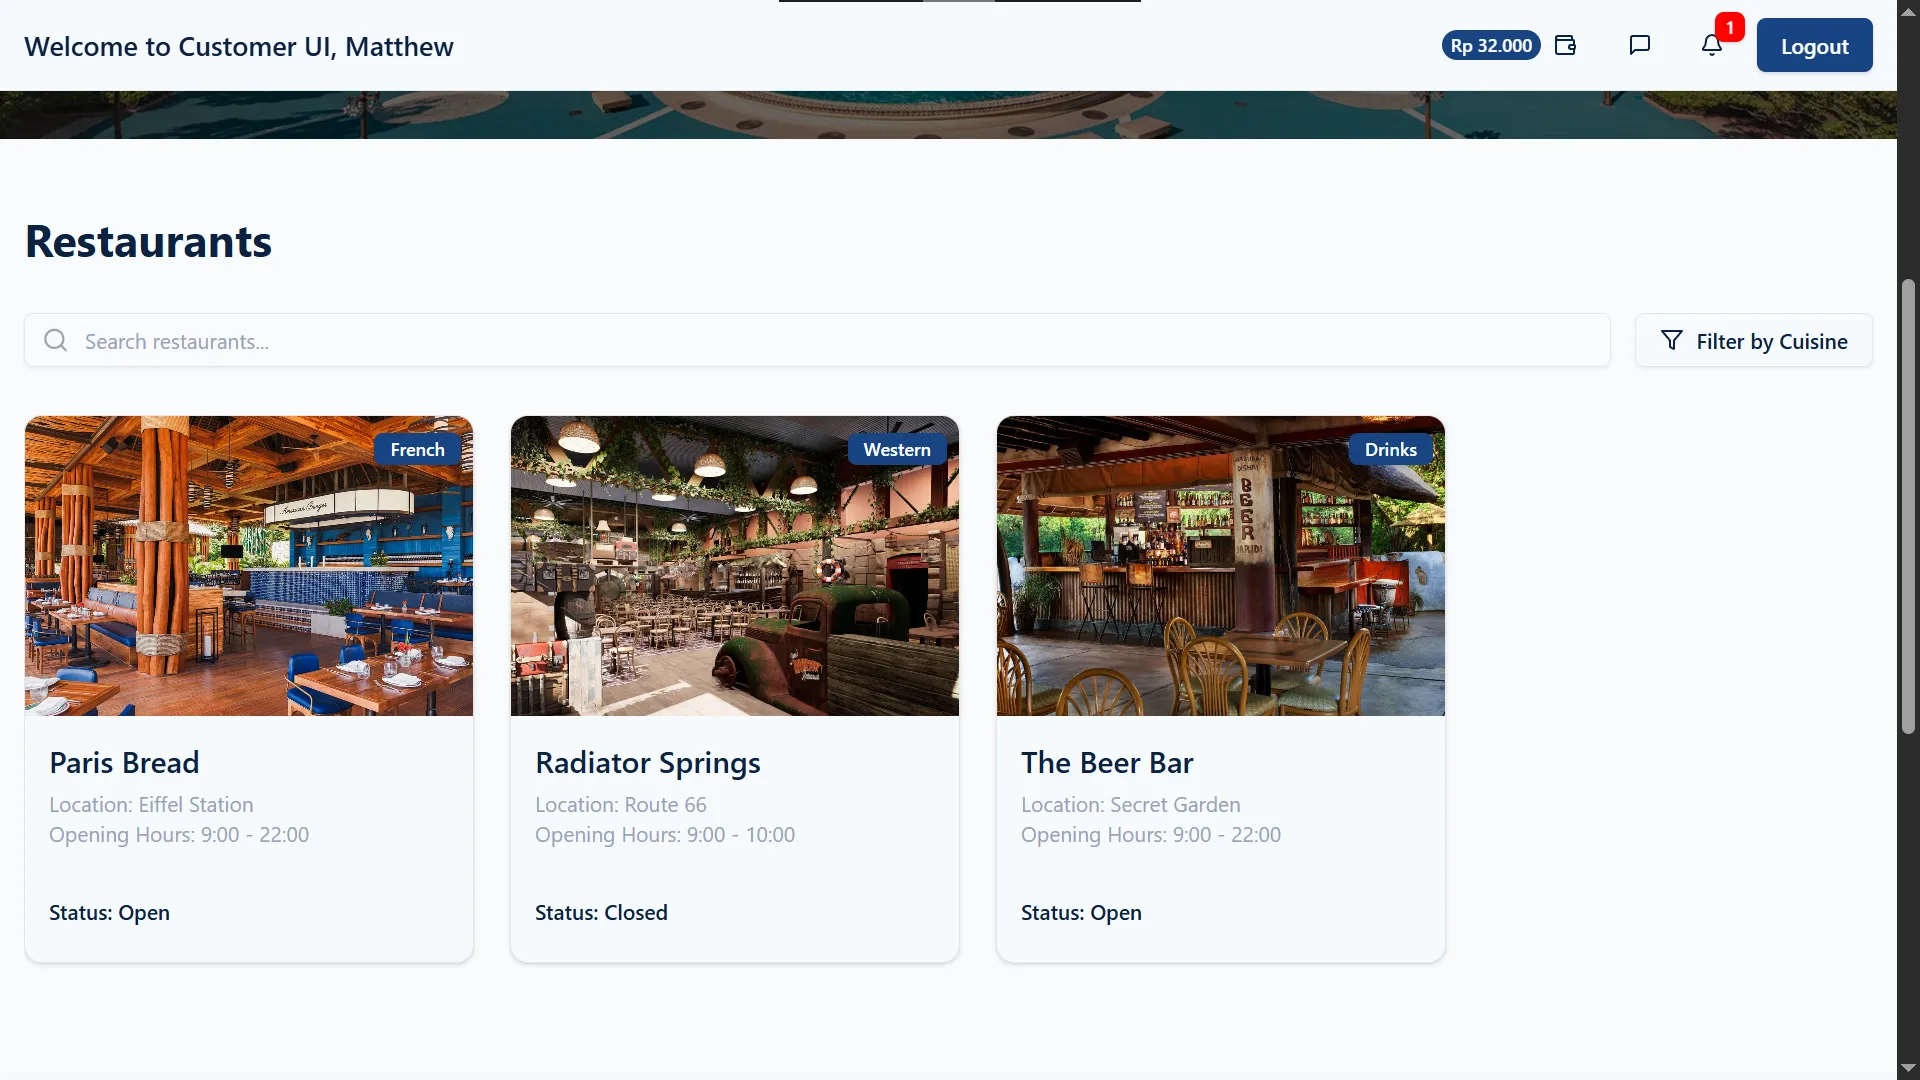This screenshot has height=1080, width=1920.
Task: Log out with the Logout button
Action: [1814, 46]
